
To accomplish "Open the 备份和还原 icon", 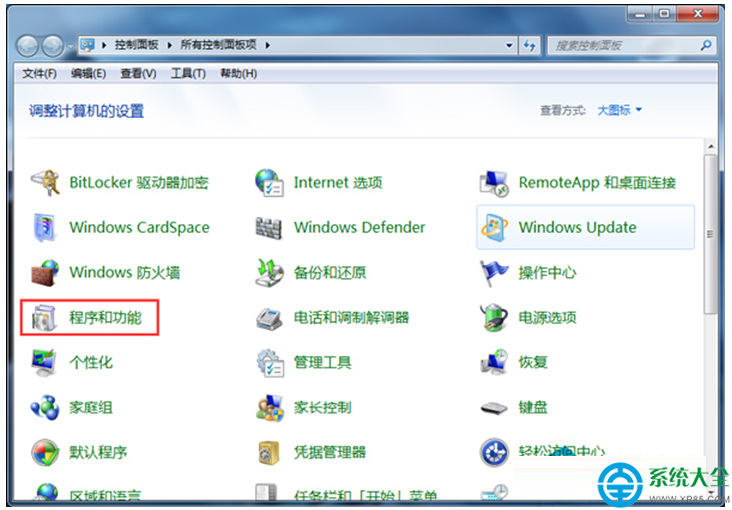I will (269, 272).
